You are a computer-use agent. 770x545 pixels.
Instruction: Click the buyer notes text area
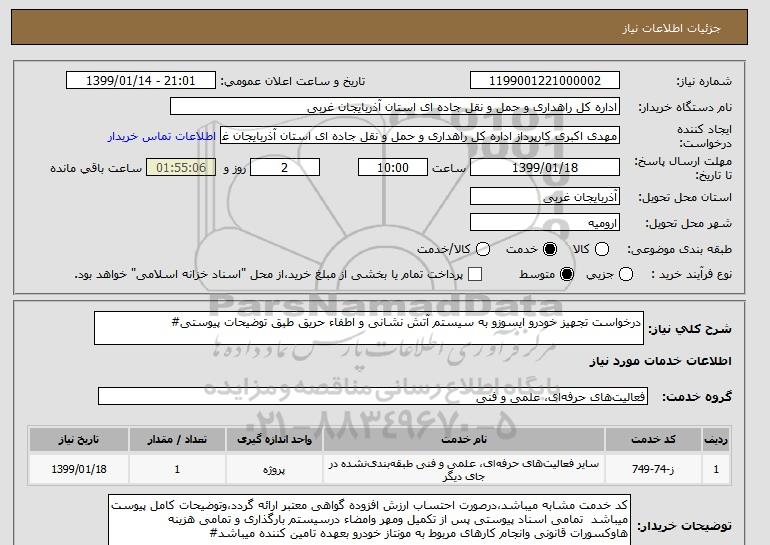(369, 520)
